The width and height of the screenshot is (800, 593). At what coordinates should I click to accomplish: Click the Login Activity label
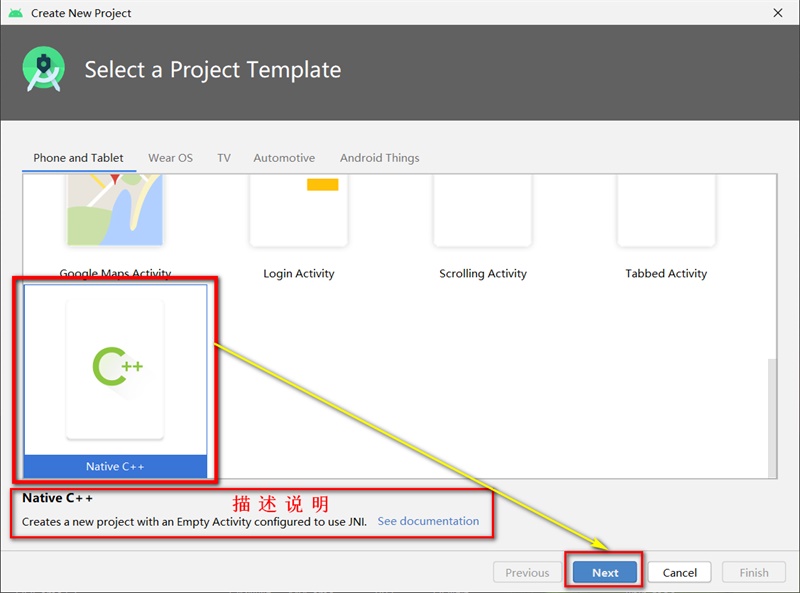pyautogui.click(x=299, y=274)
